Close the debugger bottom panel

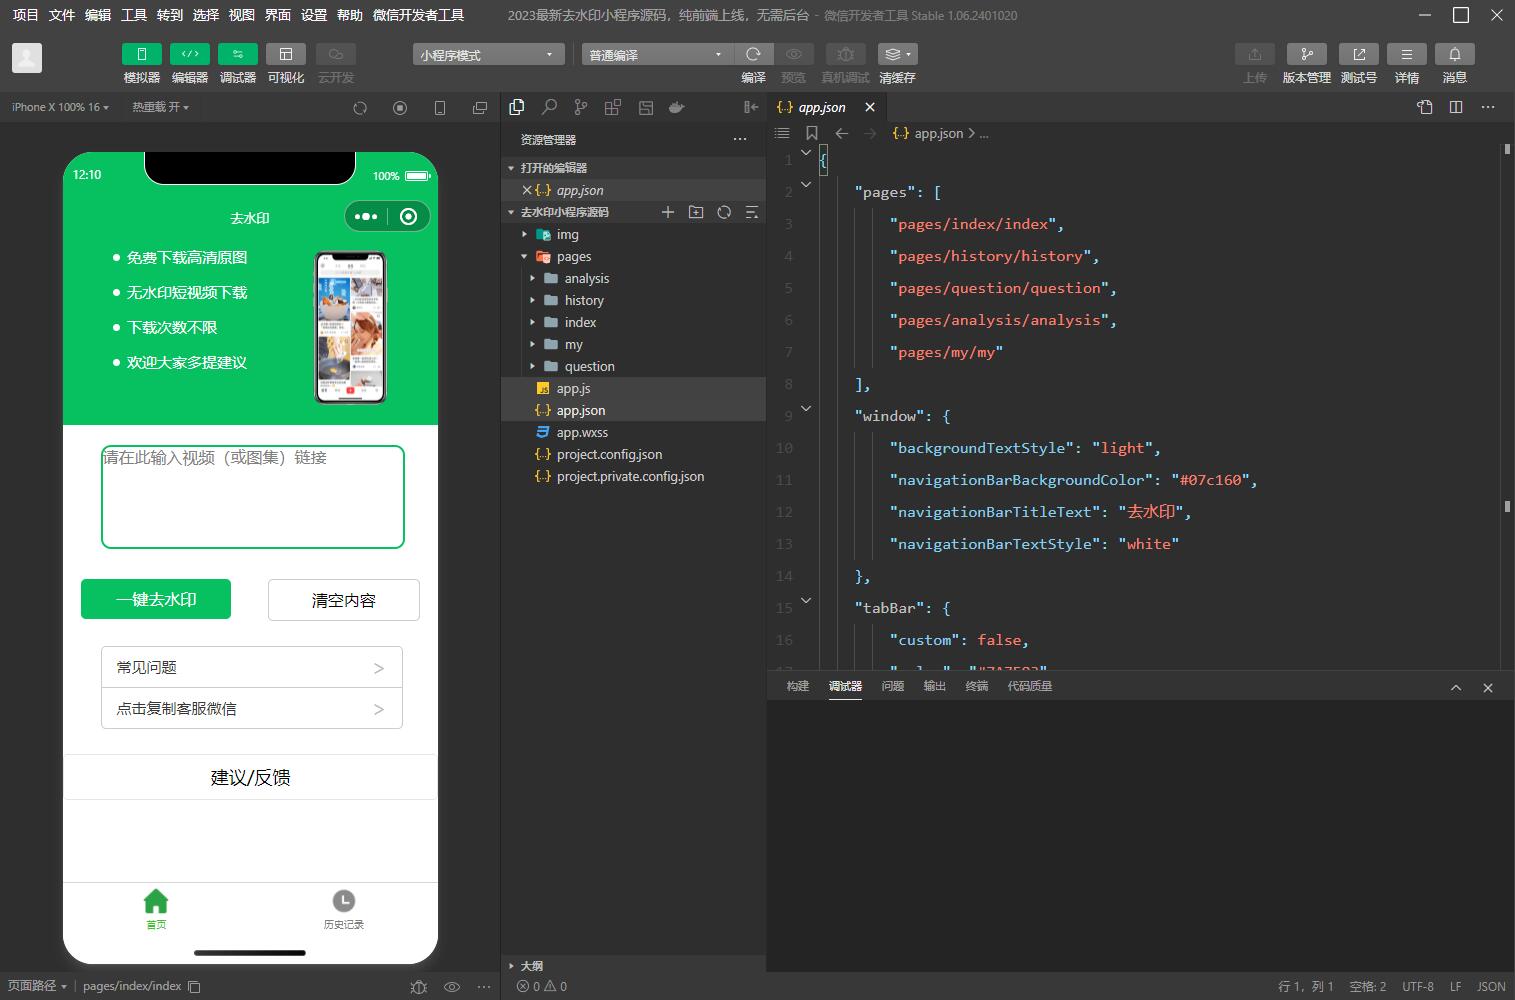(1488, 687)
